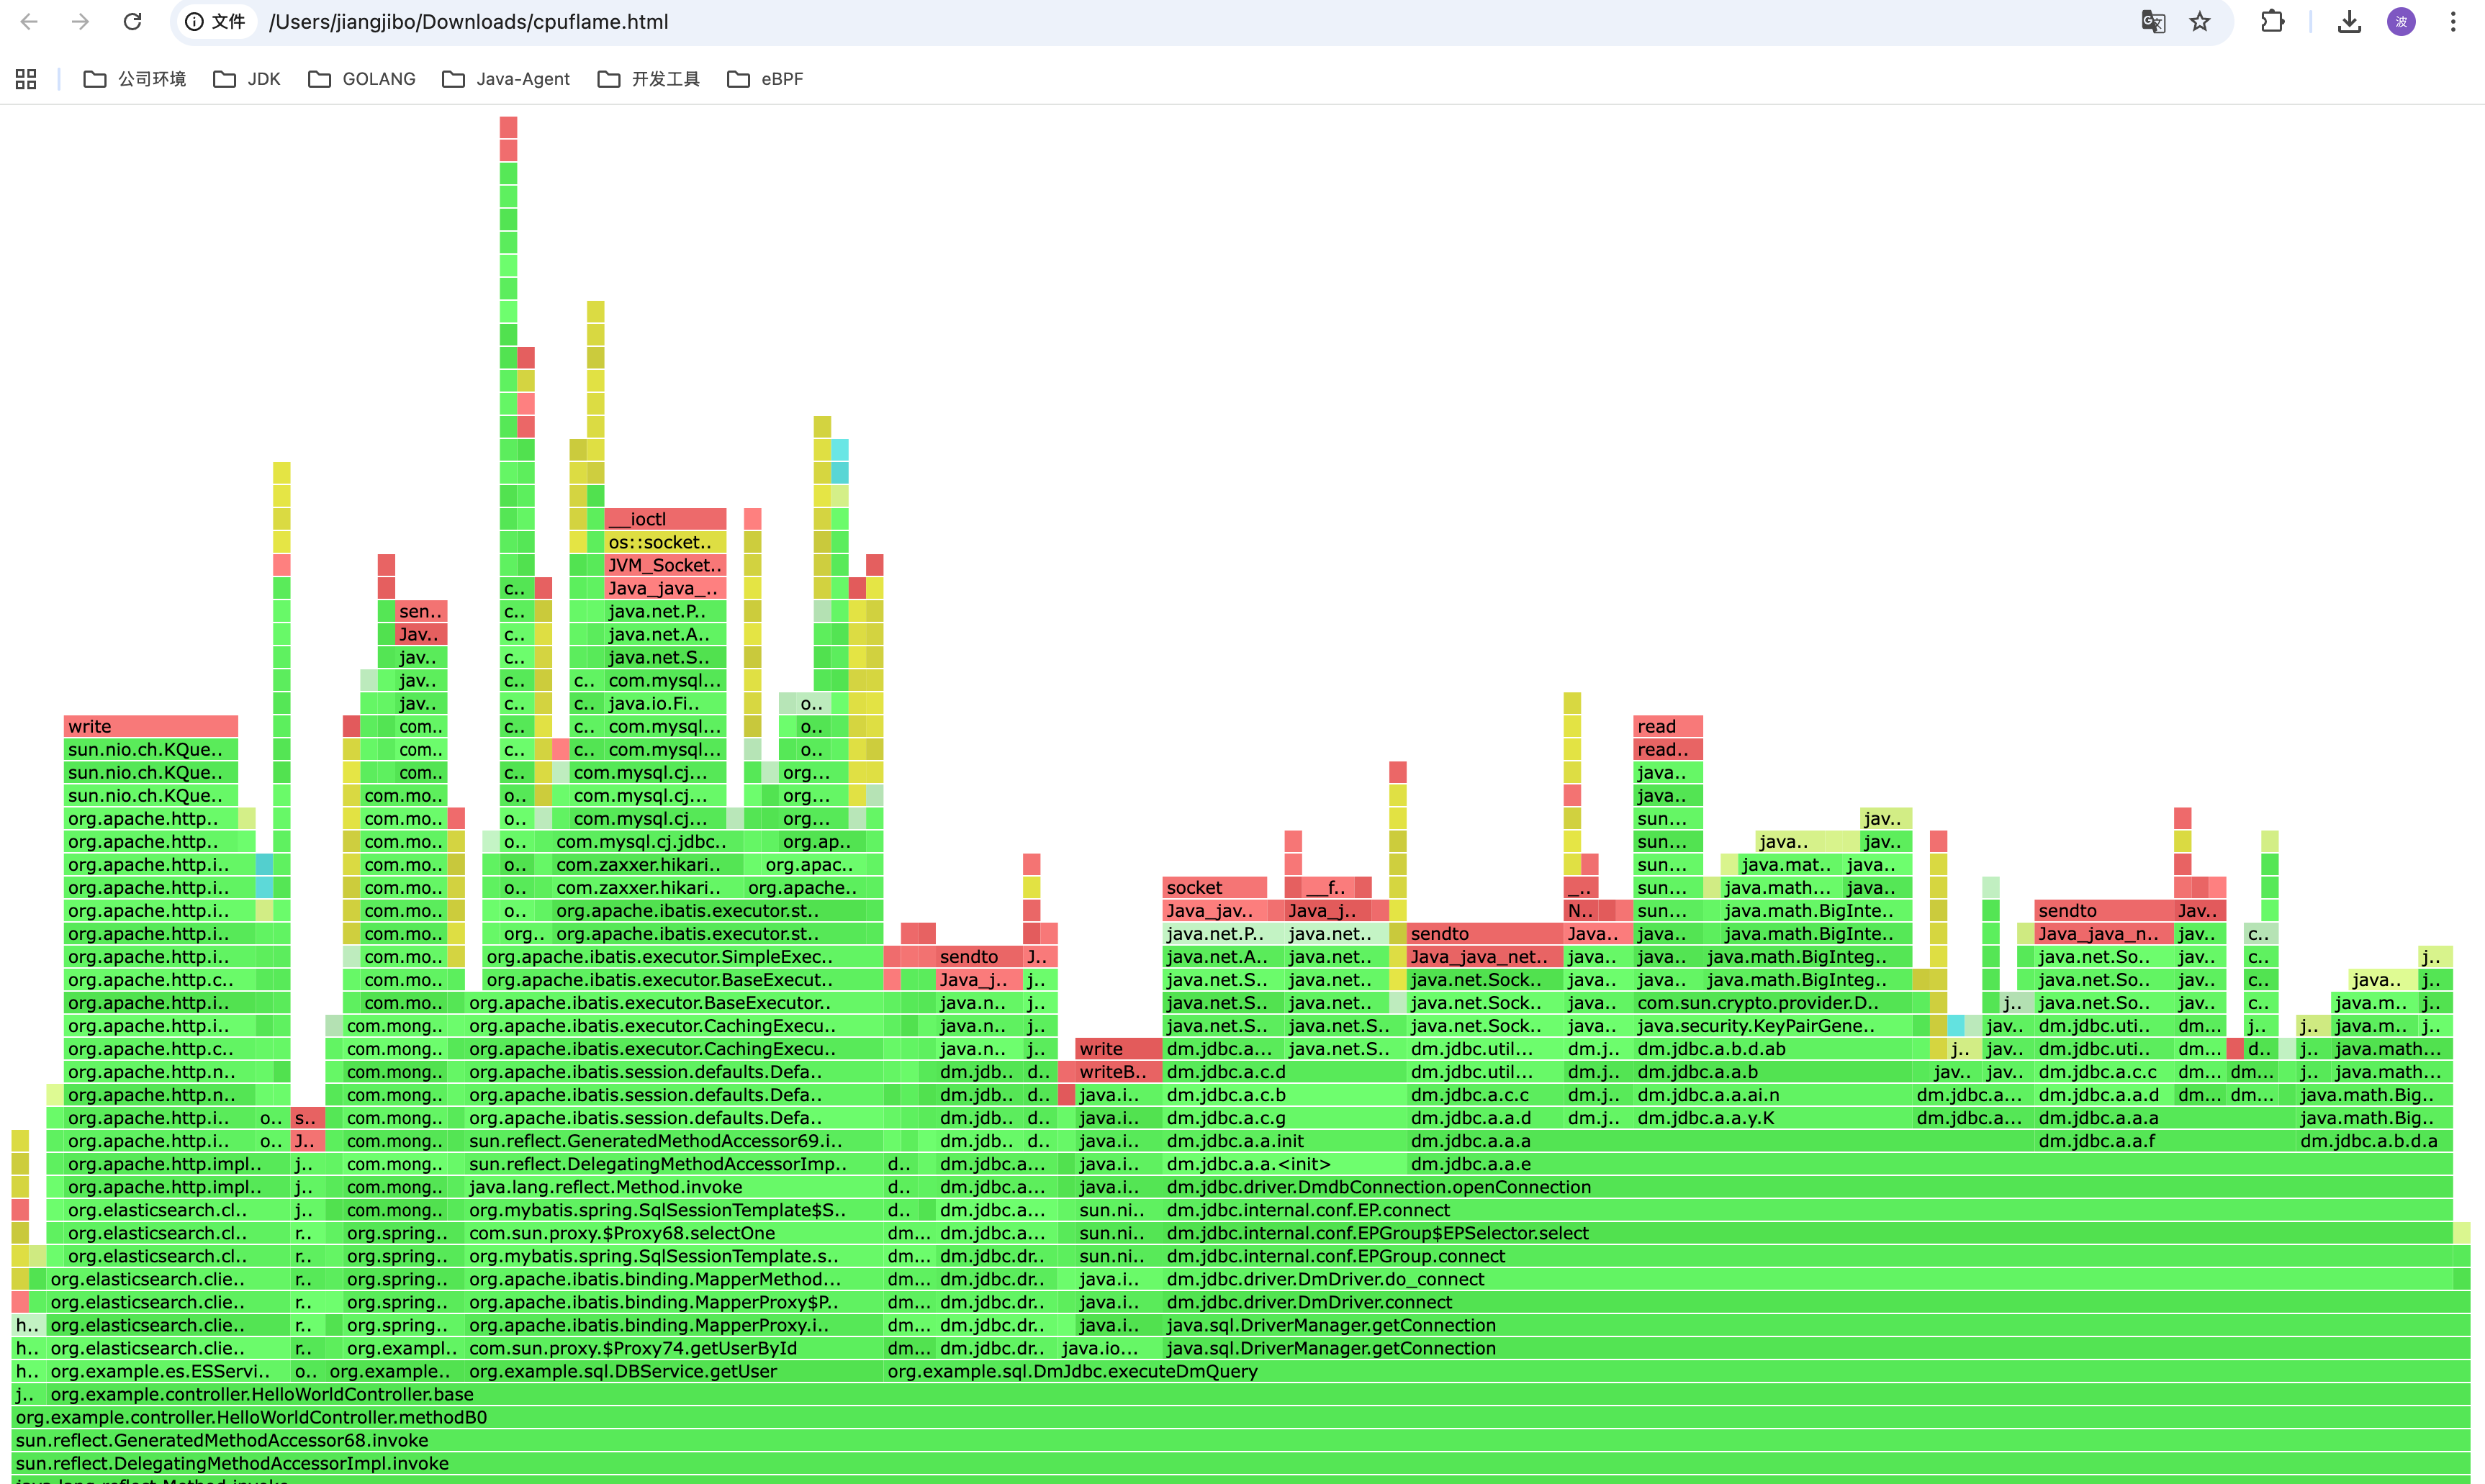Click the org.example.sql.DBService.getUser frame
2485x1484 pixels.
tap(623, 1371)
